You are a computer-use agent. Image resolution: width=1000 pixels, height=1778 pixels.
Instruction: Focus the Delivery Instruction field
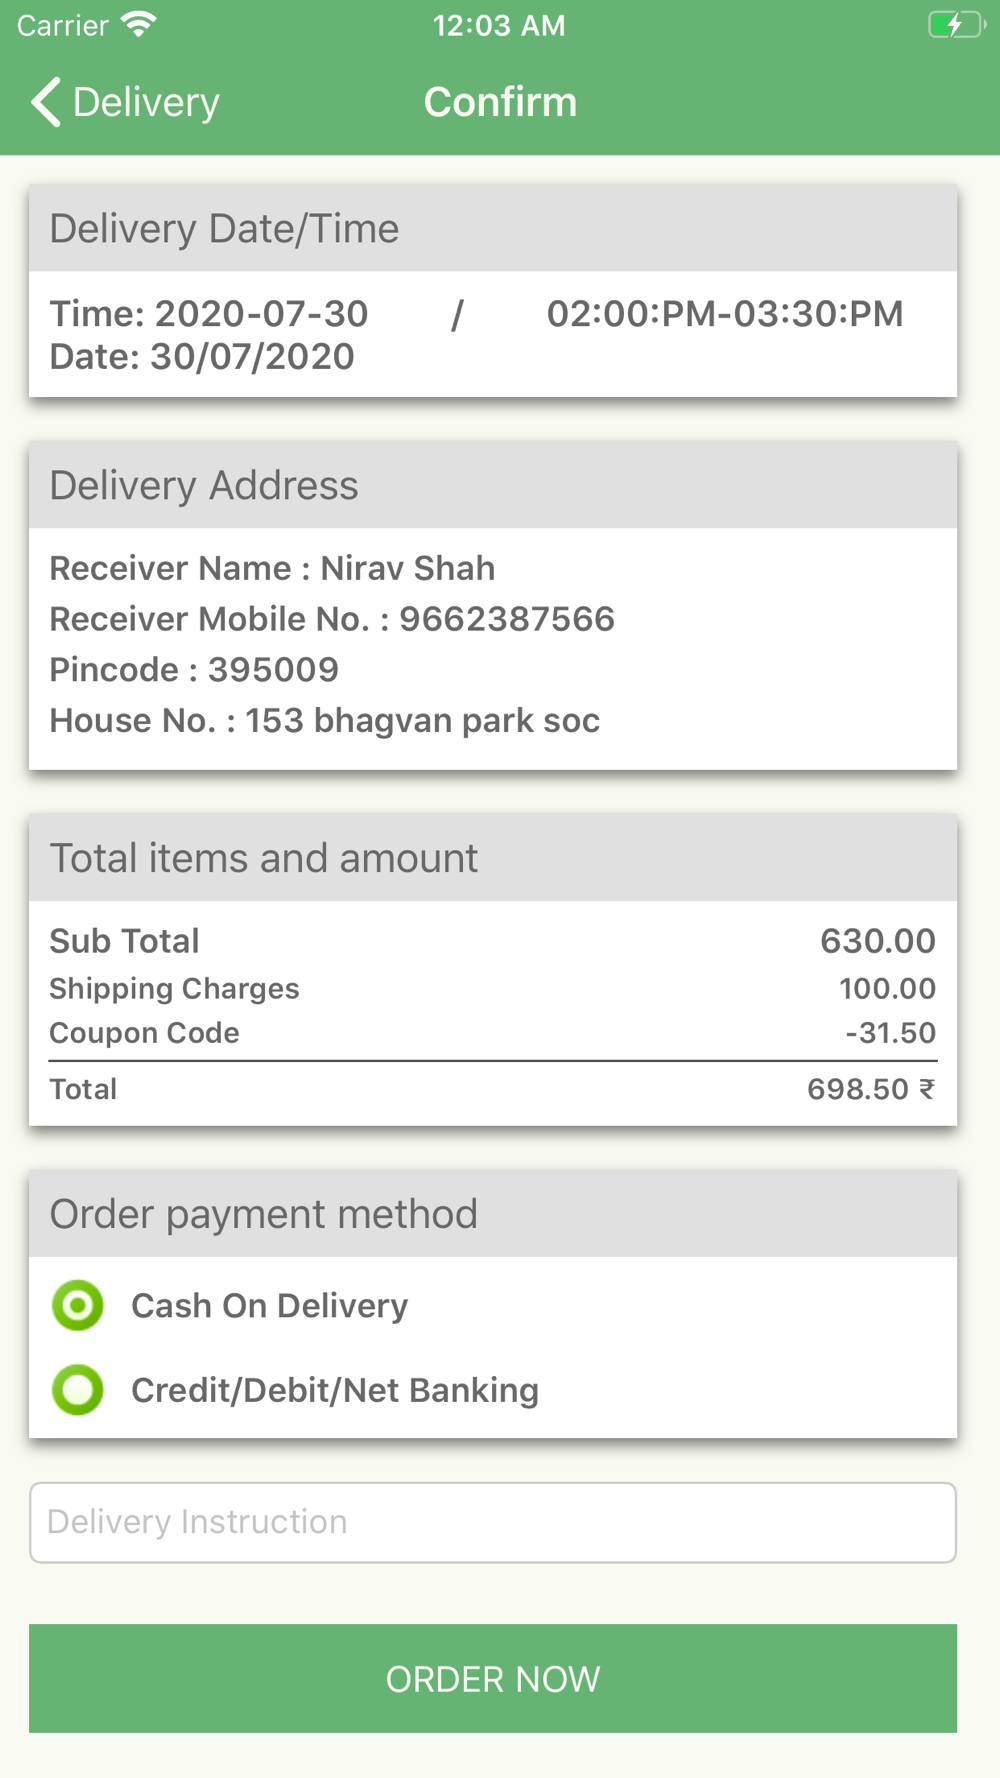click(x=492, y=1522)
